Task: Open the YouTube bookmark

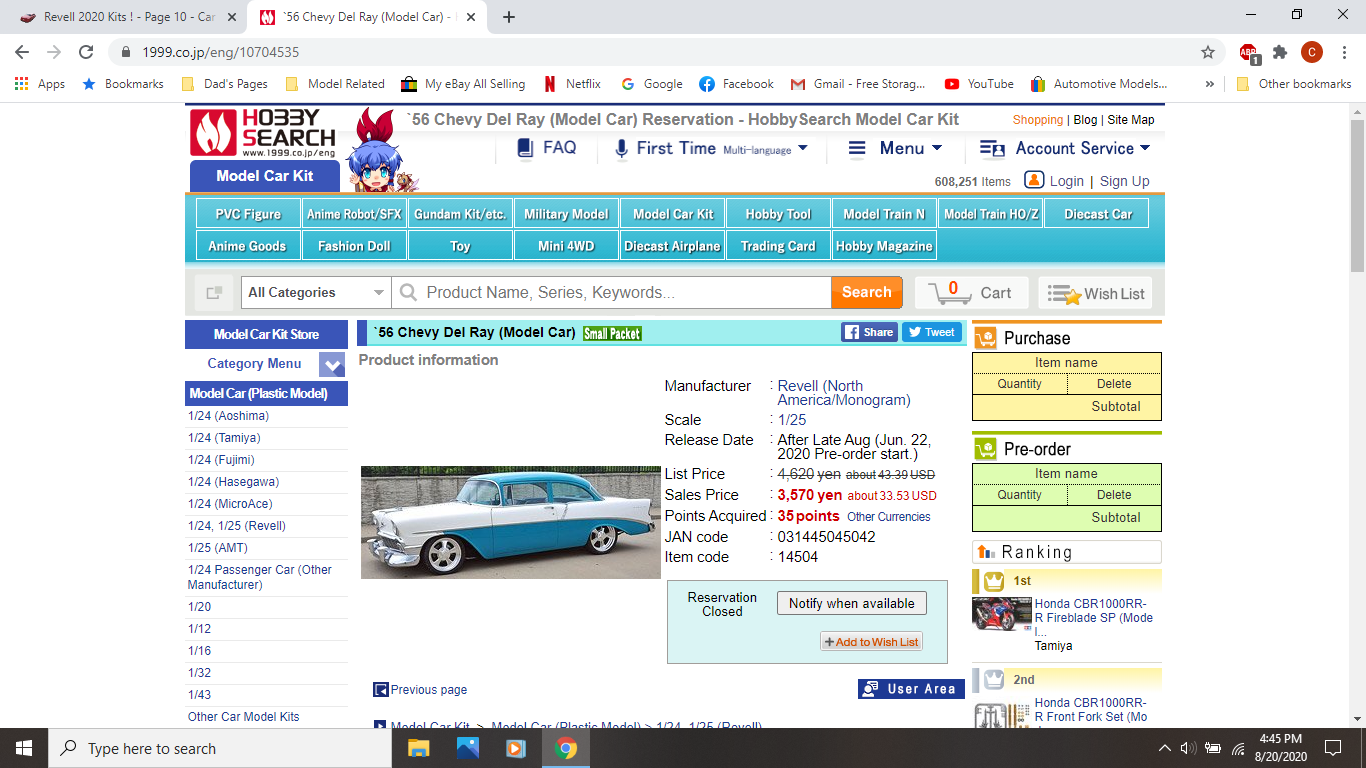Action: (979, 84)
